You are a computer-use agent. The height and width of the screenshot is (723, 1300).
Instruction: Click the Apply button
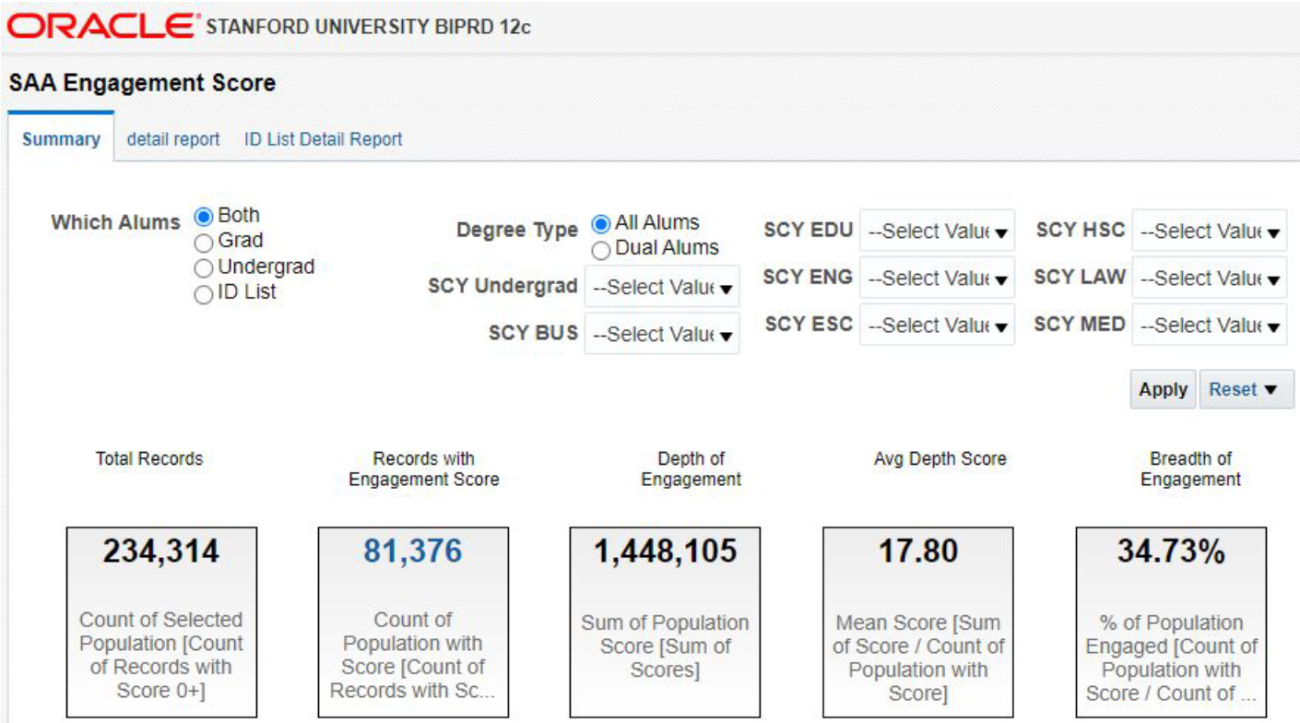click(1163, 390)
